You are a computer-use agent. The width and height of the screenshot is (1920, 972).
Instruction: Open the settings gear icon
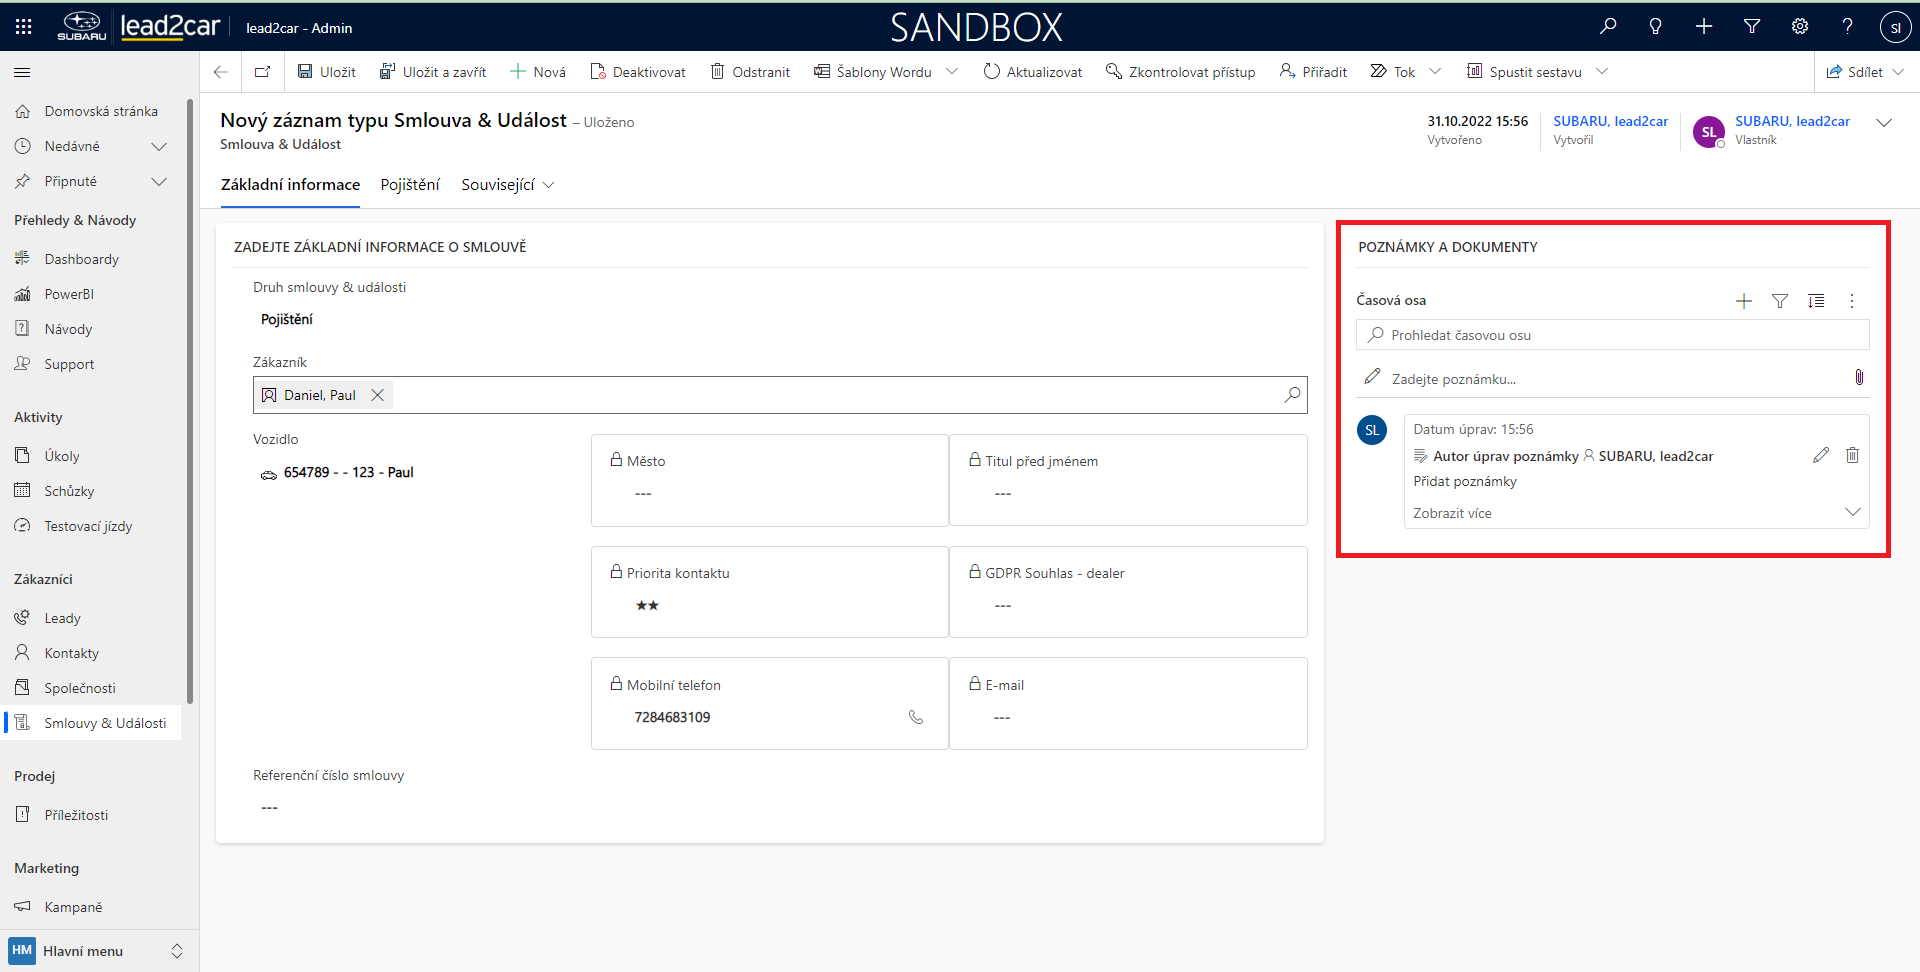[x=1799, y=27]
